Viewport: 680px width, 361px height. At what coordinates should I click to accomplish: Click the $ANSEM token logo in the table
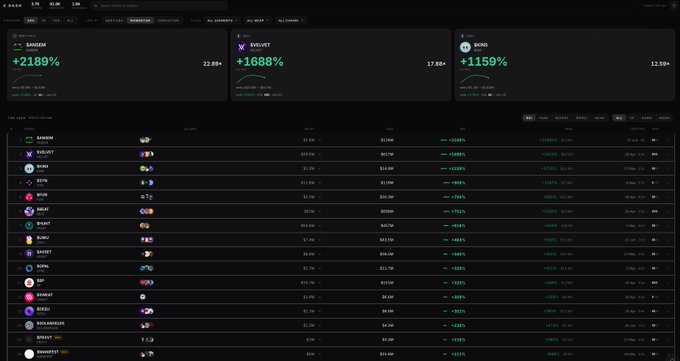29,140
